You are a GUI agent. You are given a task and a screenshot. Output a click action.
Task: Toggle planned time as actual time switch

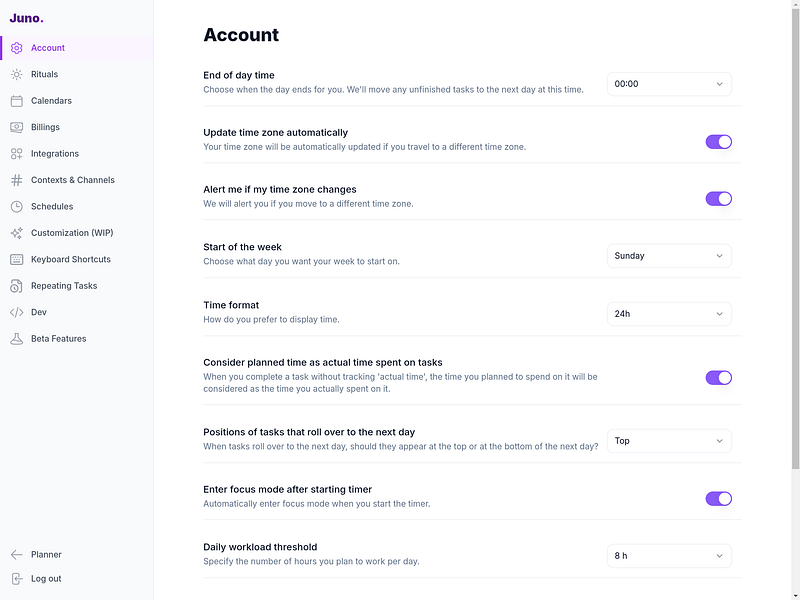pyautogui.click(x=718, y=378)
